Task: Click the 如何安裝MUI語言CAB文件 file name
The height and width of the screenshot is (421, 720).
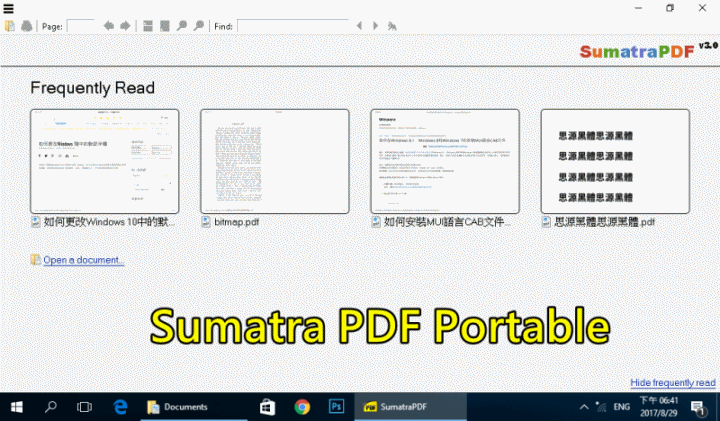Action: pyautogui.click(x=447, y=222)
